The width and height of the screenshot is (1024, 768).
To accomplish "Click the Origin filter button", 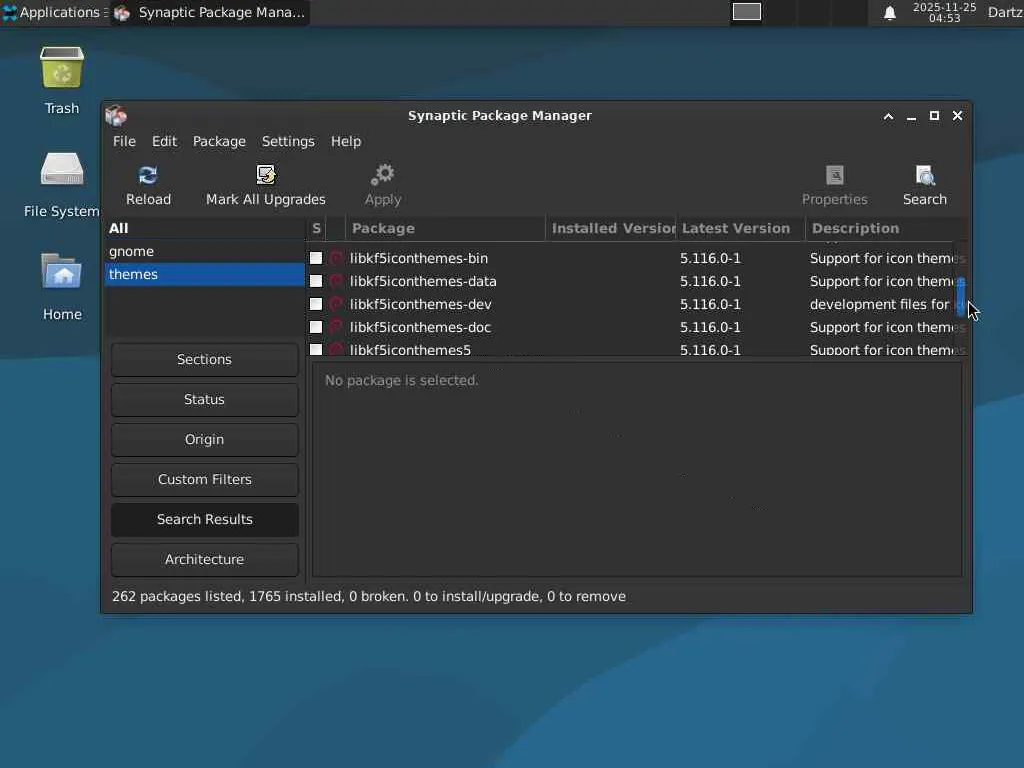I will (204, 440).
